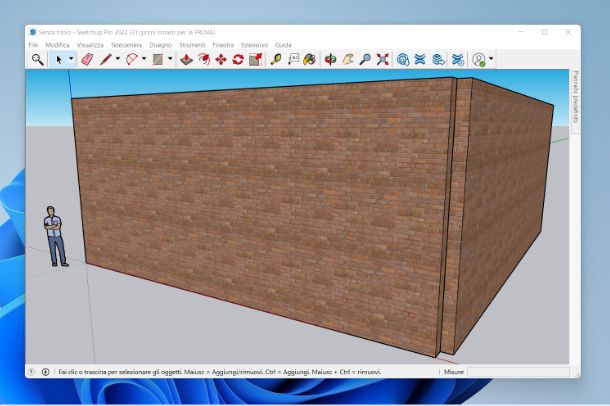Select the Arc drawing tool
The height and width of the screenshot is (406, 610).
coord(132,60)
